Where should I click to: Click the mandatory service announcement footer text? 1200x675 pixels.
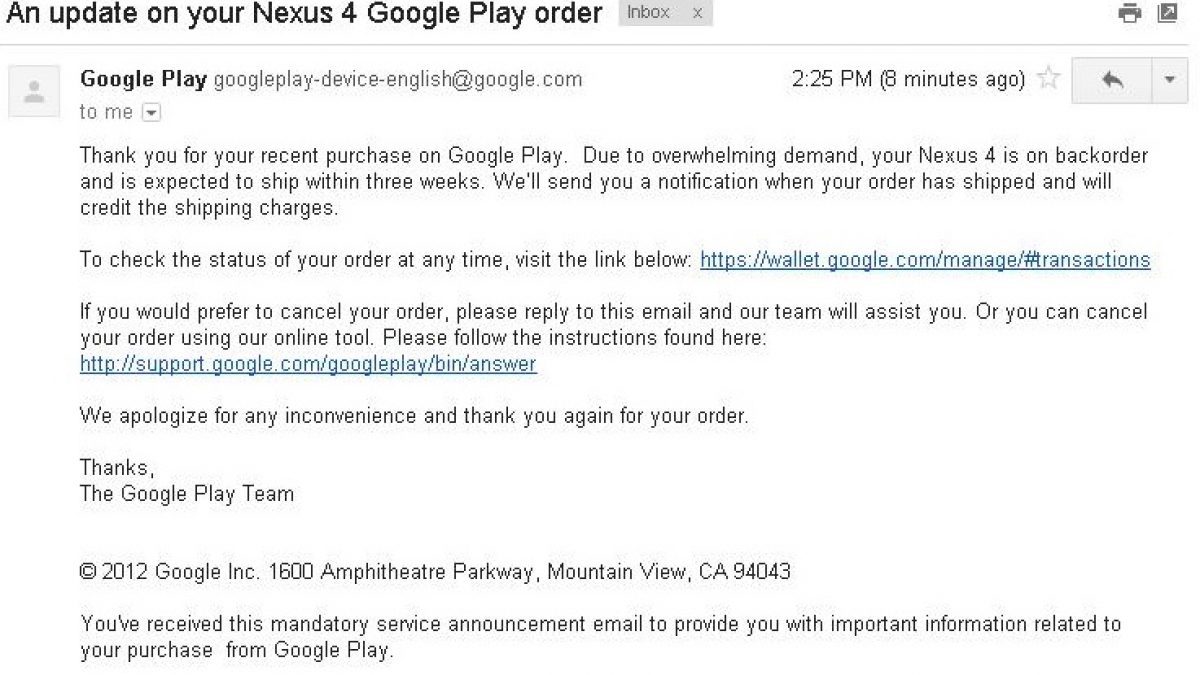600,637
